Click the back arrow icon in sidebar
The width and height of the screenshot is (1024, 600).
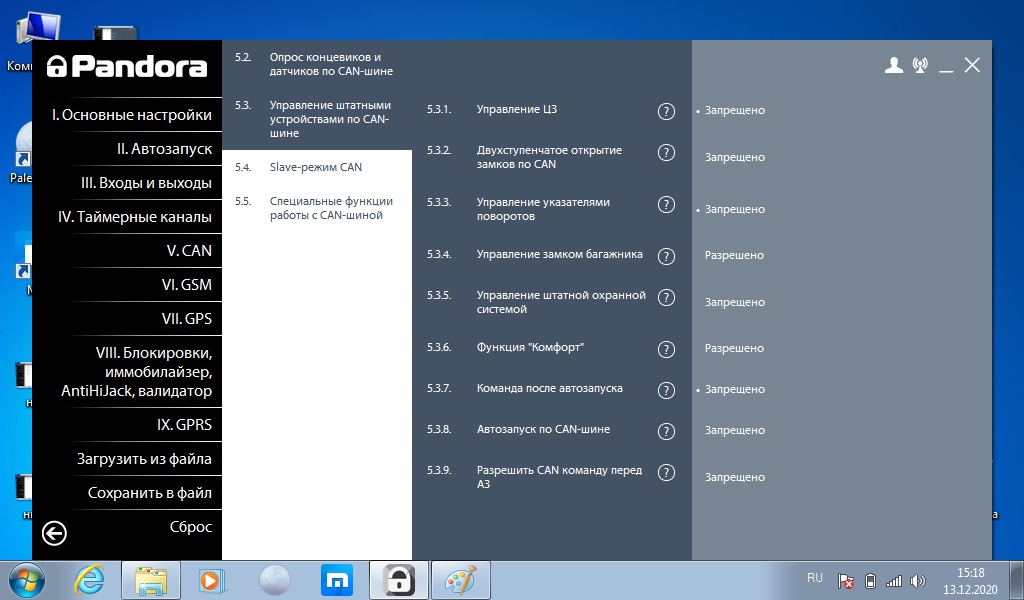coord(54,534)
